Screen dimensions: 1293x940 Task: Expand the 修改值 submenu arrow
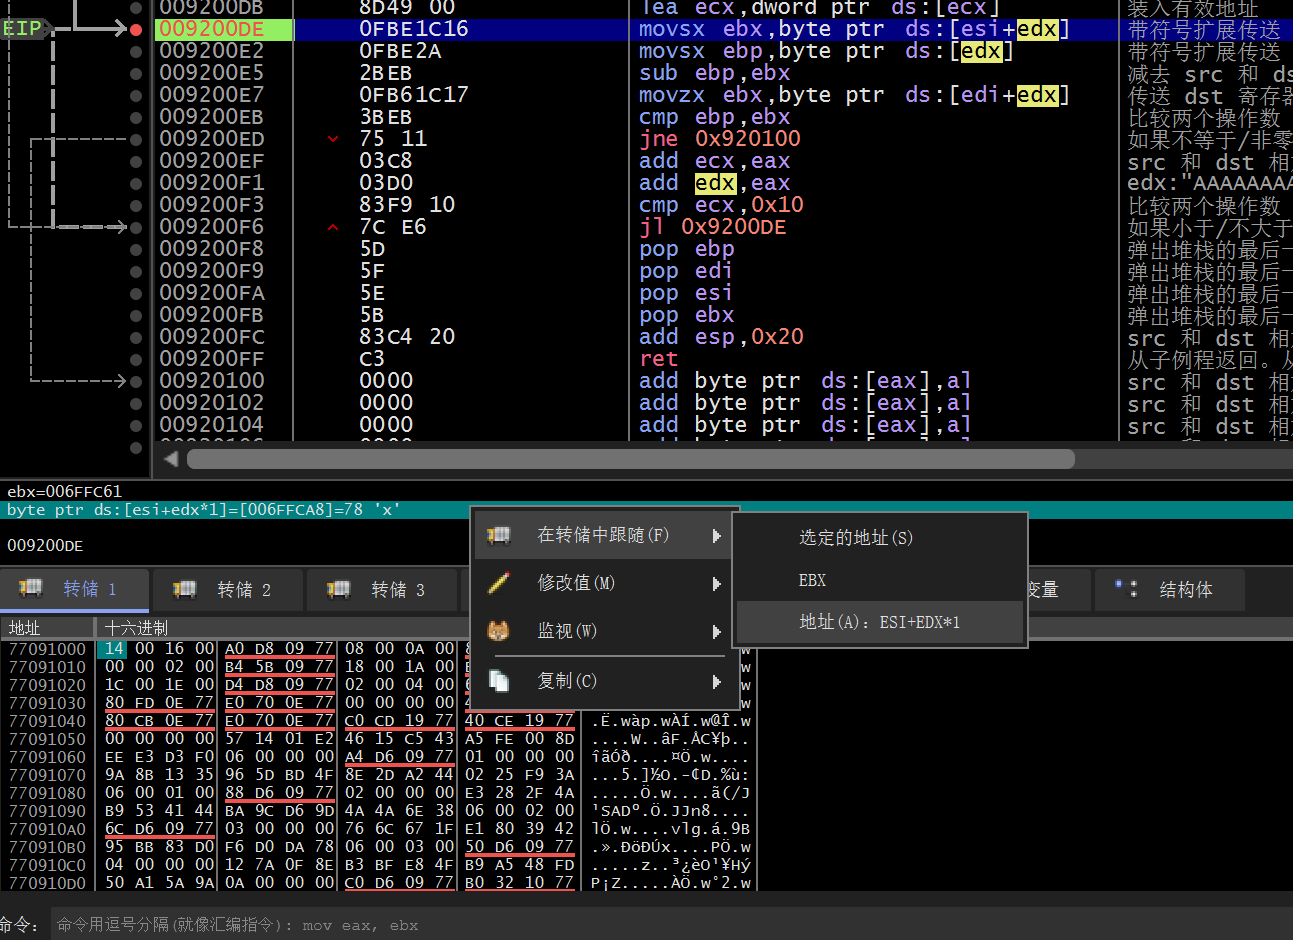[x=716, y=583]
